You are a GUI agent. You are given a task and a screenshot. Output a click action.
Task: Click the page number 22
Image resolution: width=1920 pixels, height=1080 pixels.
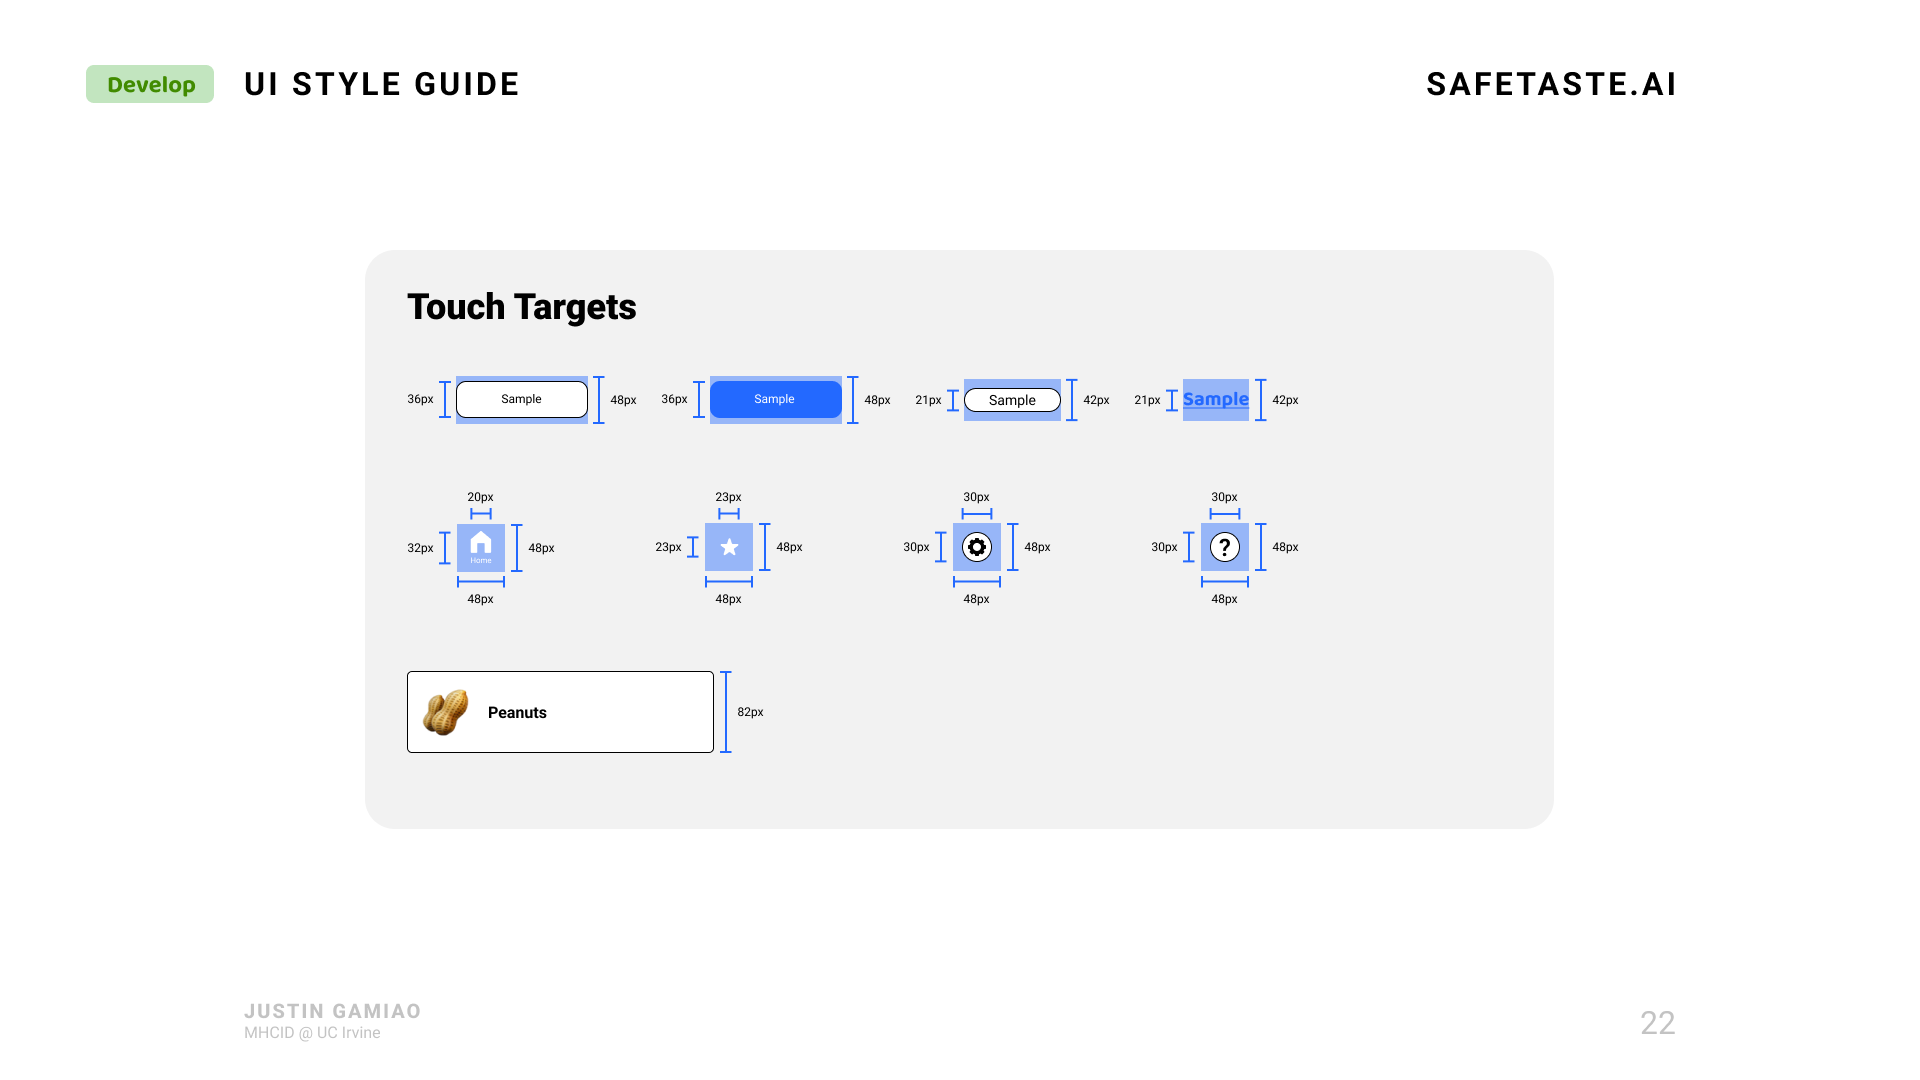pyautogui.click(x=1657, y=1022)
